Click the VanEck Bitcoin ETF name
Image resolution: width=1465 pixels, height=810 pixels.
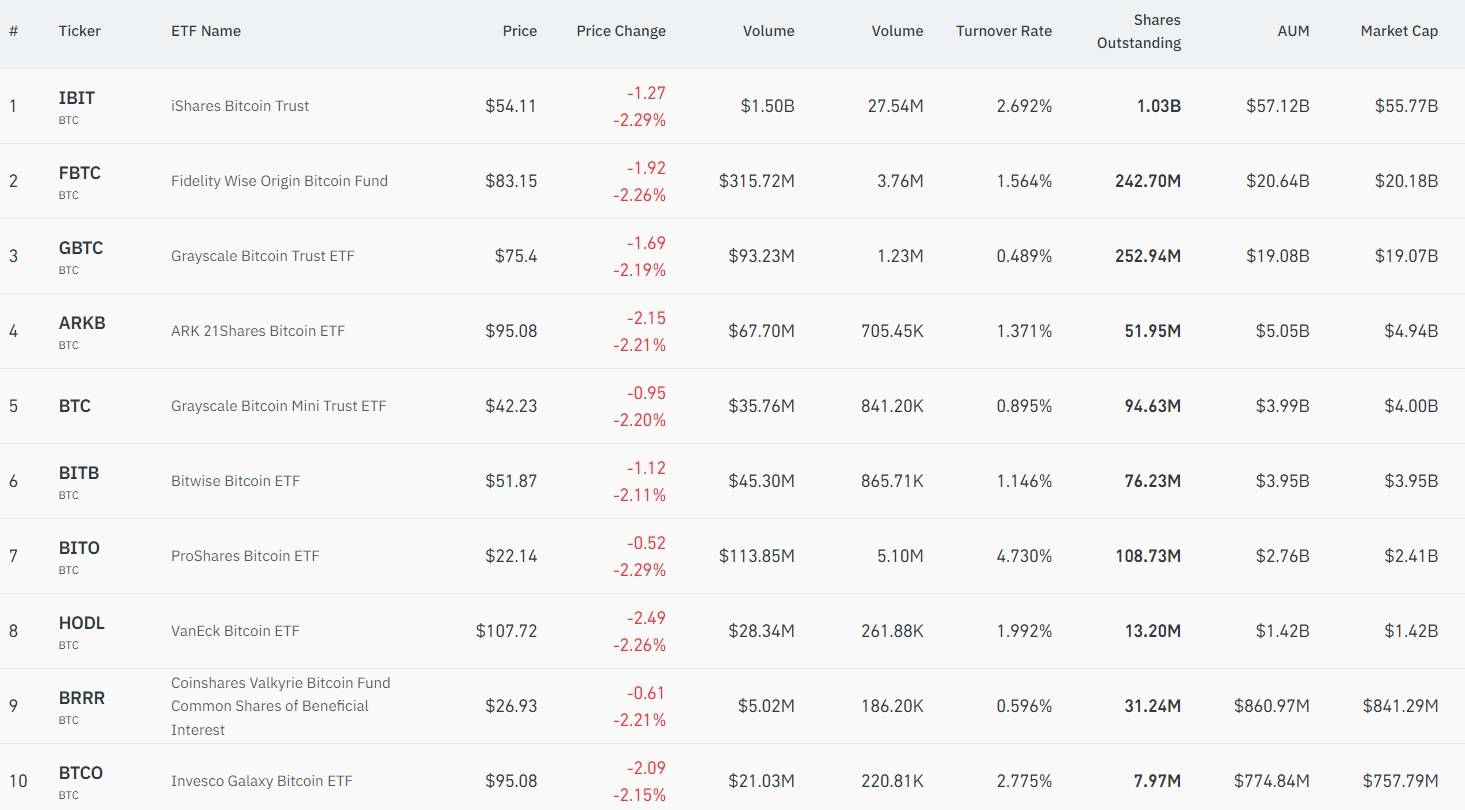tap(235, 631)
